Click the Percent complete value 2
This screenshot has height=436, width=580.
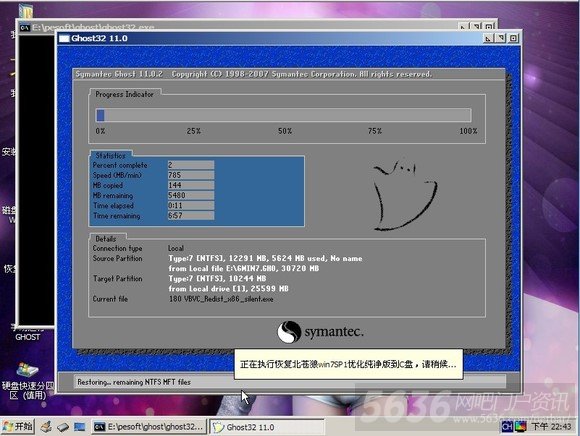[x=191, y=165]
